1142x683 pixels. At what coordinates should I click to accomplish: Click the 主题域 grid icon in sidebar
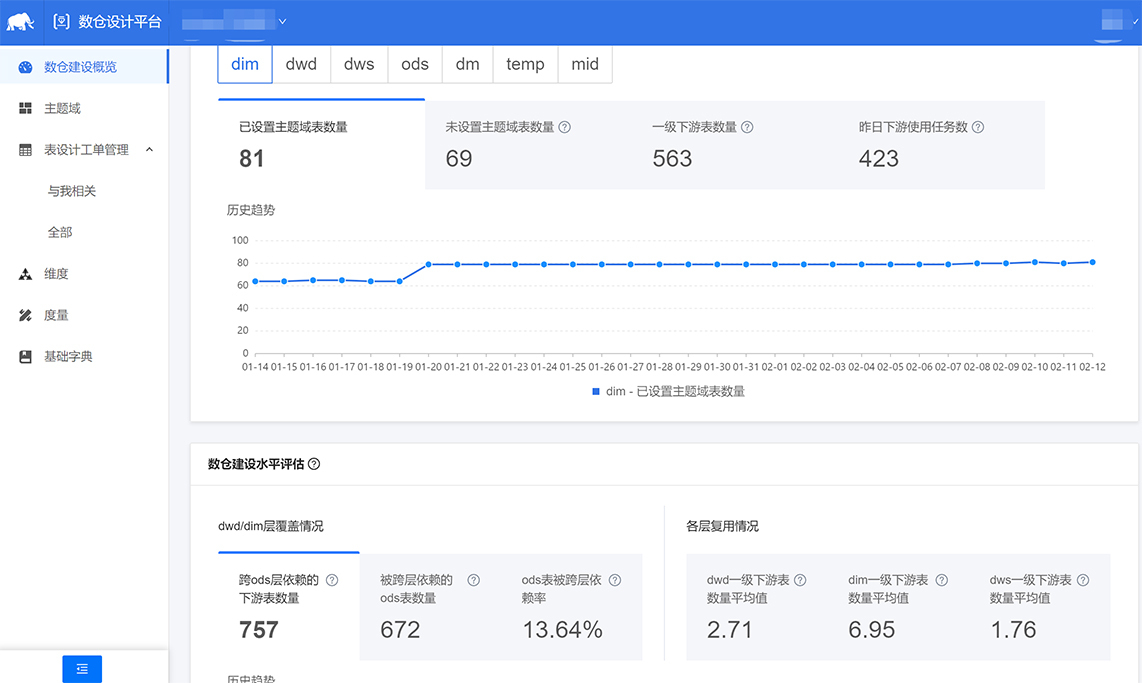(25, 108)
